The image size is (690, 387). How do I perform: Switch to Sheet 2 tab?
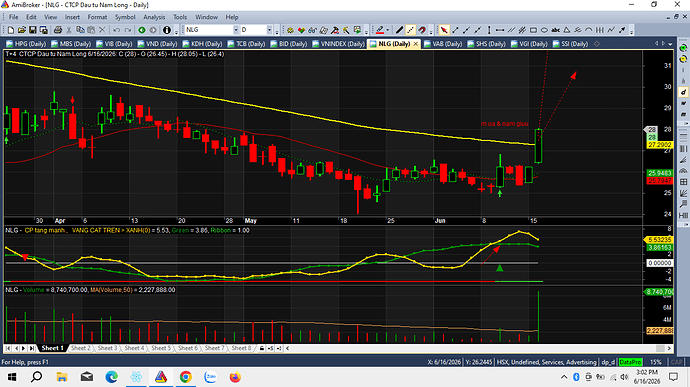(81, 348)
